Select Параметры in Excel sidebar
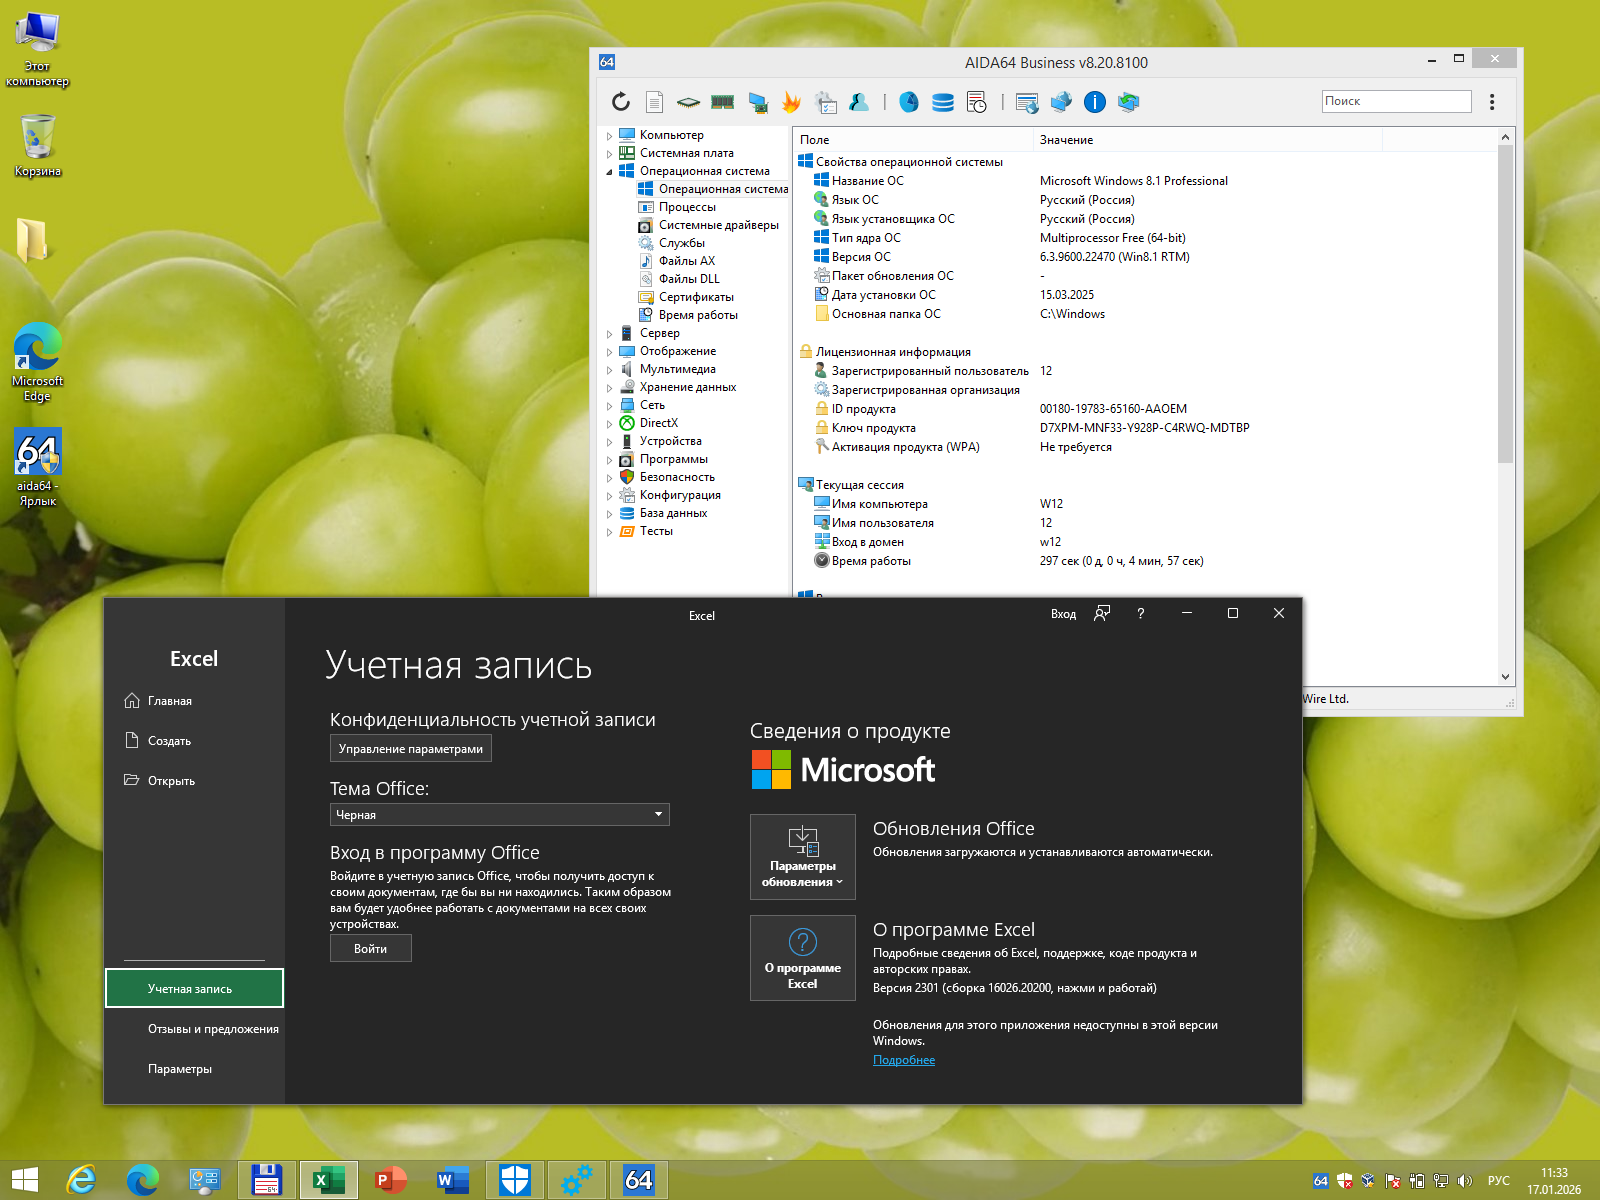Screen dimensions: 1600x1200 pos(180,1069)
